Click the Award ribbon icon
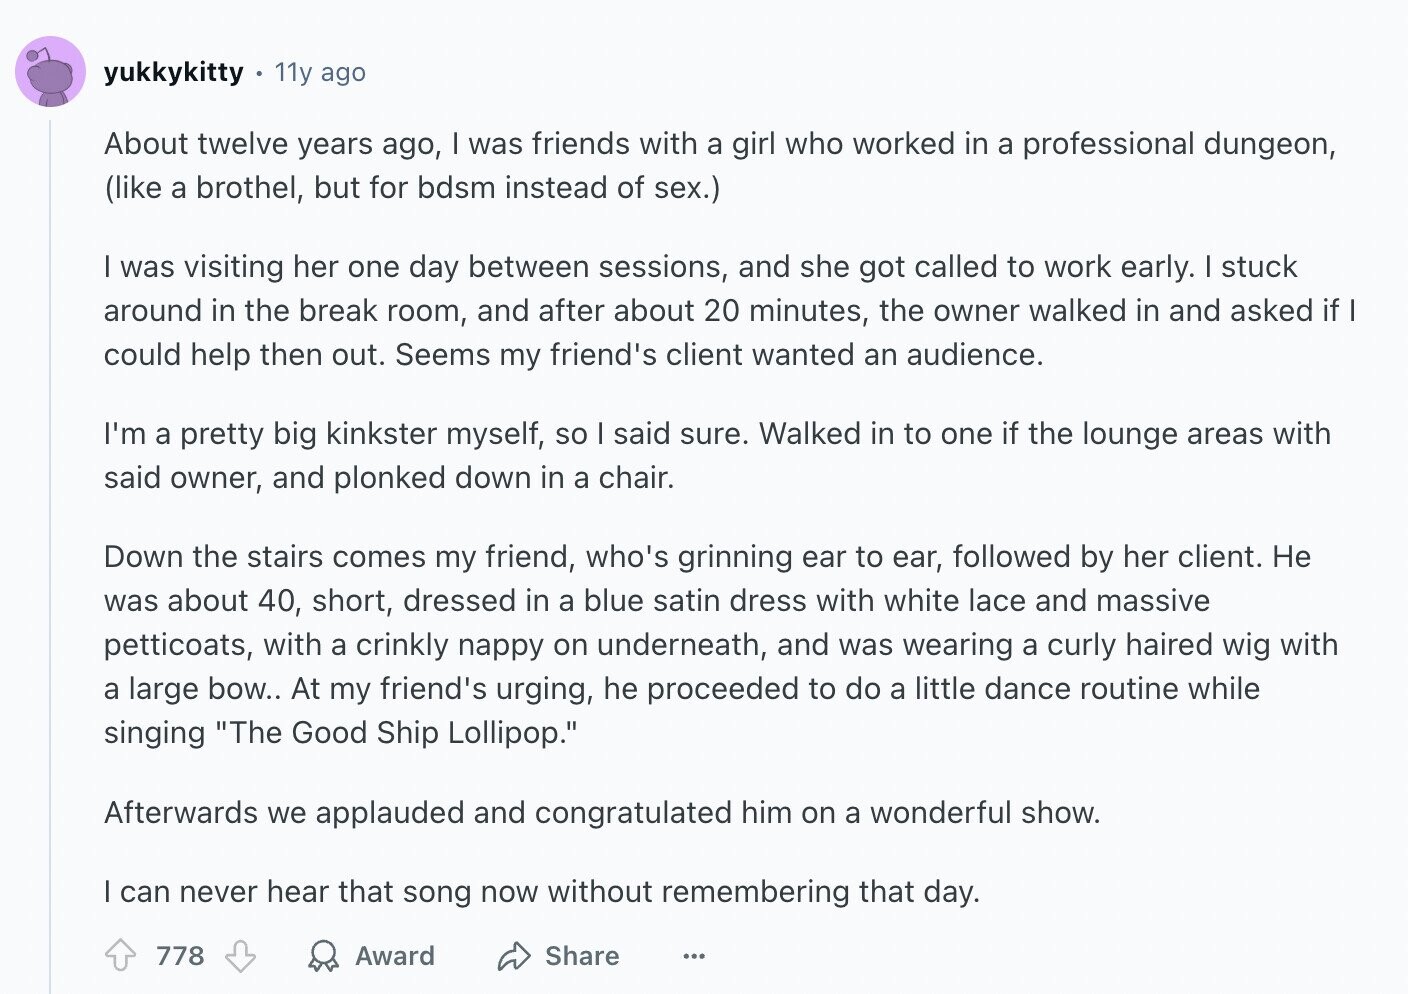 click(x=323, y=956)
